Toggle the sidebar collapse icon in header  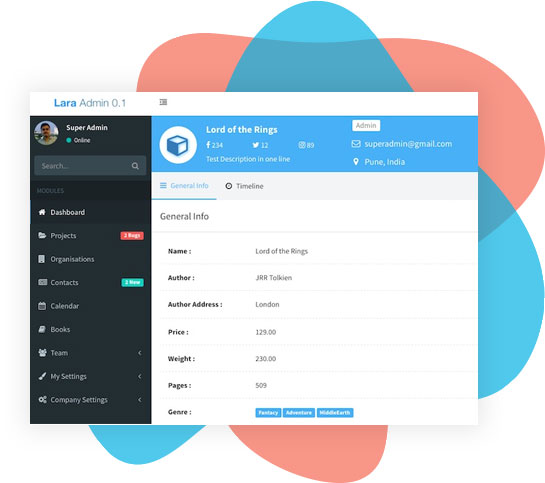click(x=163, y=102)
